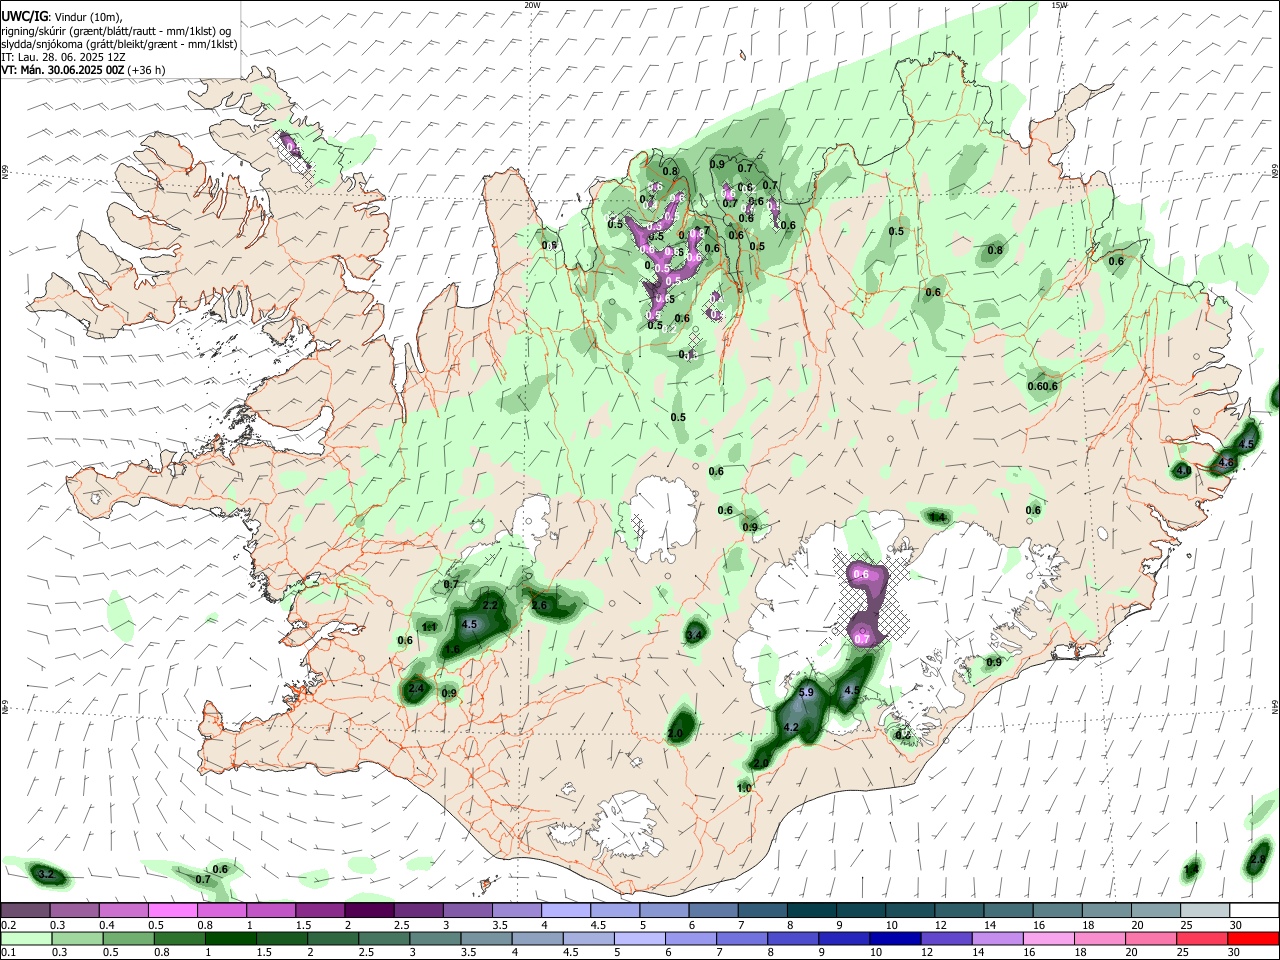This screenshot has width=1280, height=960.
Task: Click the 1.0 precipitation value
Action: point(744,788)
